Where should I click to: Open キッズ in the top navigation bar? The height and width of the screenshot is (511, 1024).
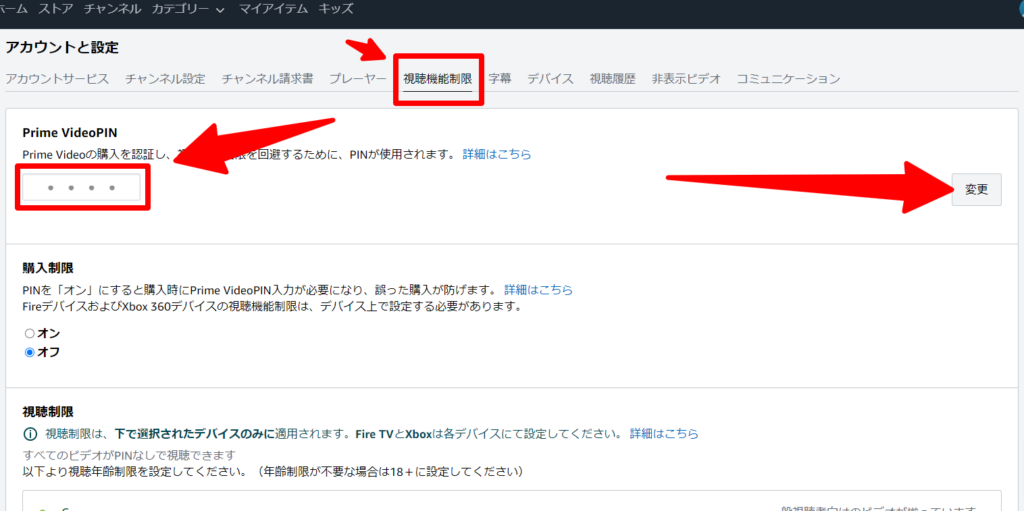(x=335, y=9)
